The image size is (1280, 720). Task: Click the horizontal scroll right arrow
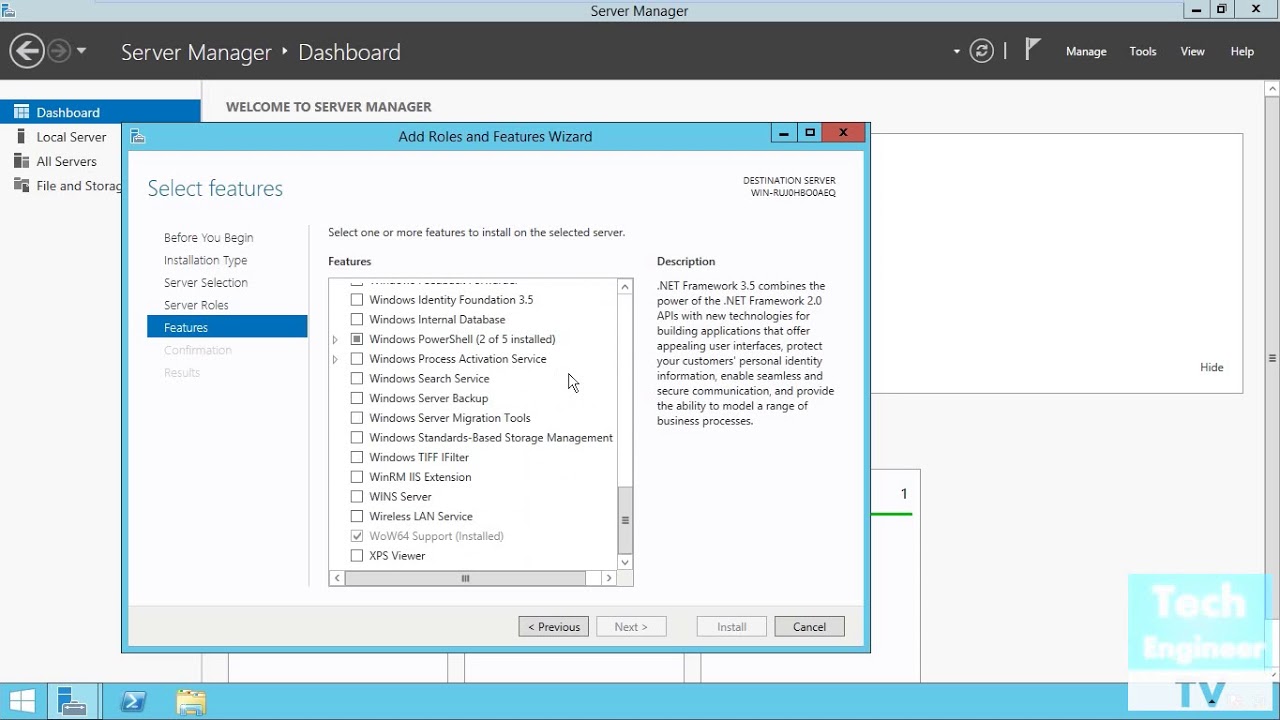pos(608,578)
